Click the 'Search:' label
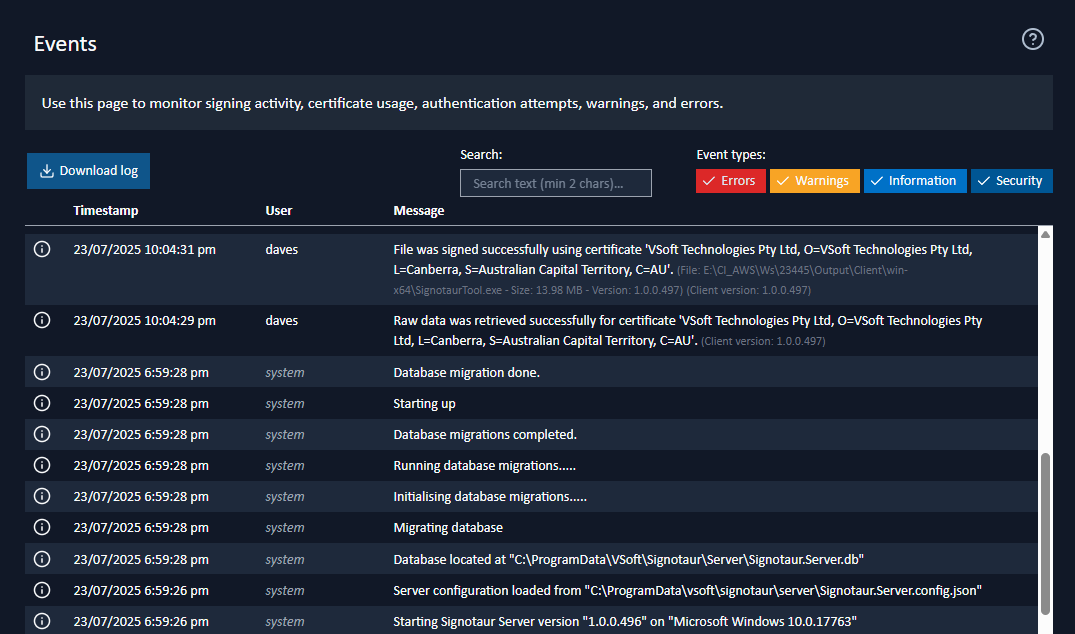1075x634 pixels. (x=481, y=154)
